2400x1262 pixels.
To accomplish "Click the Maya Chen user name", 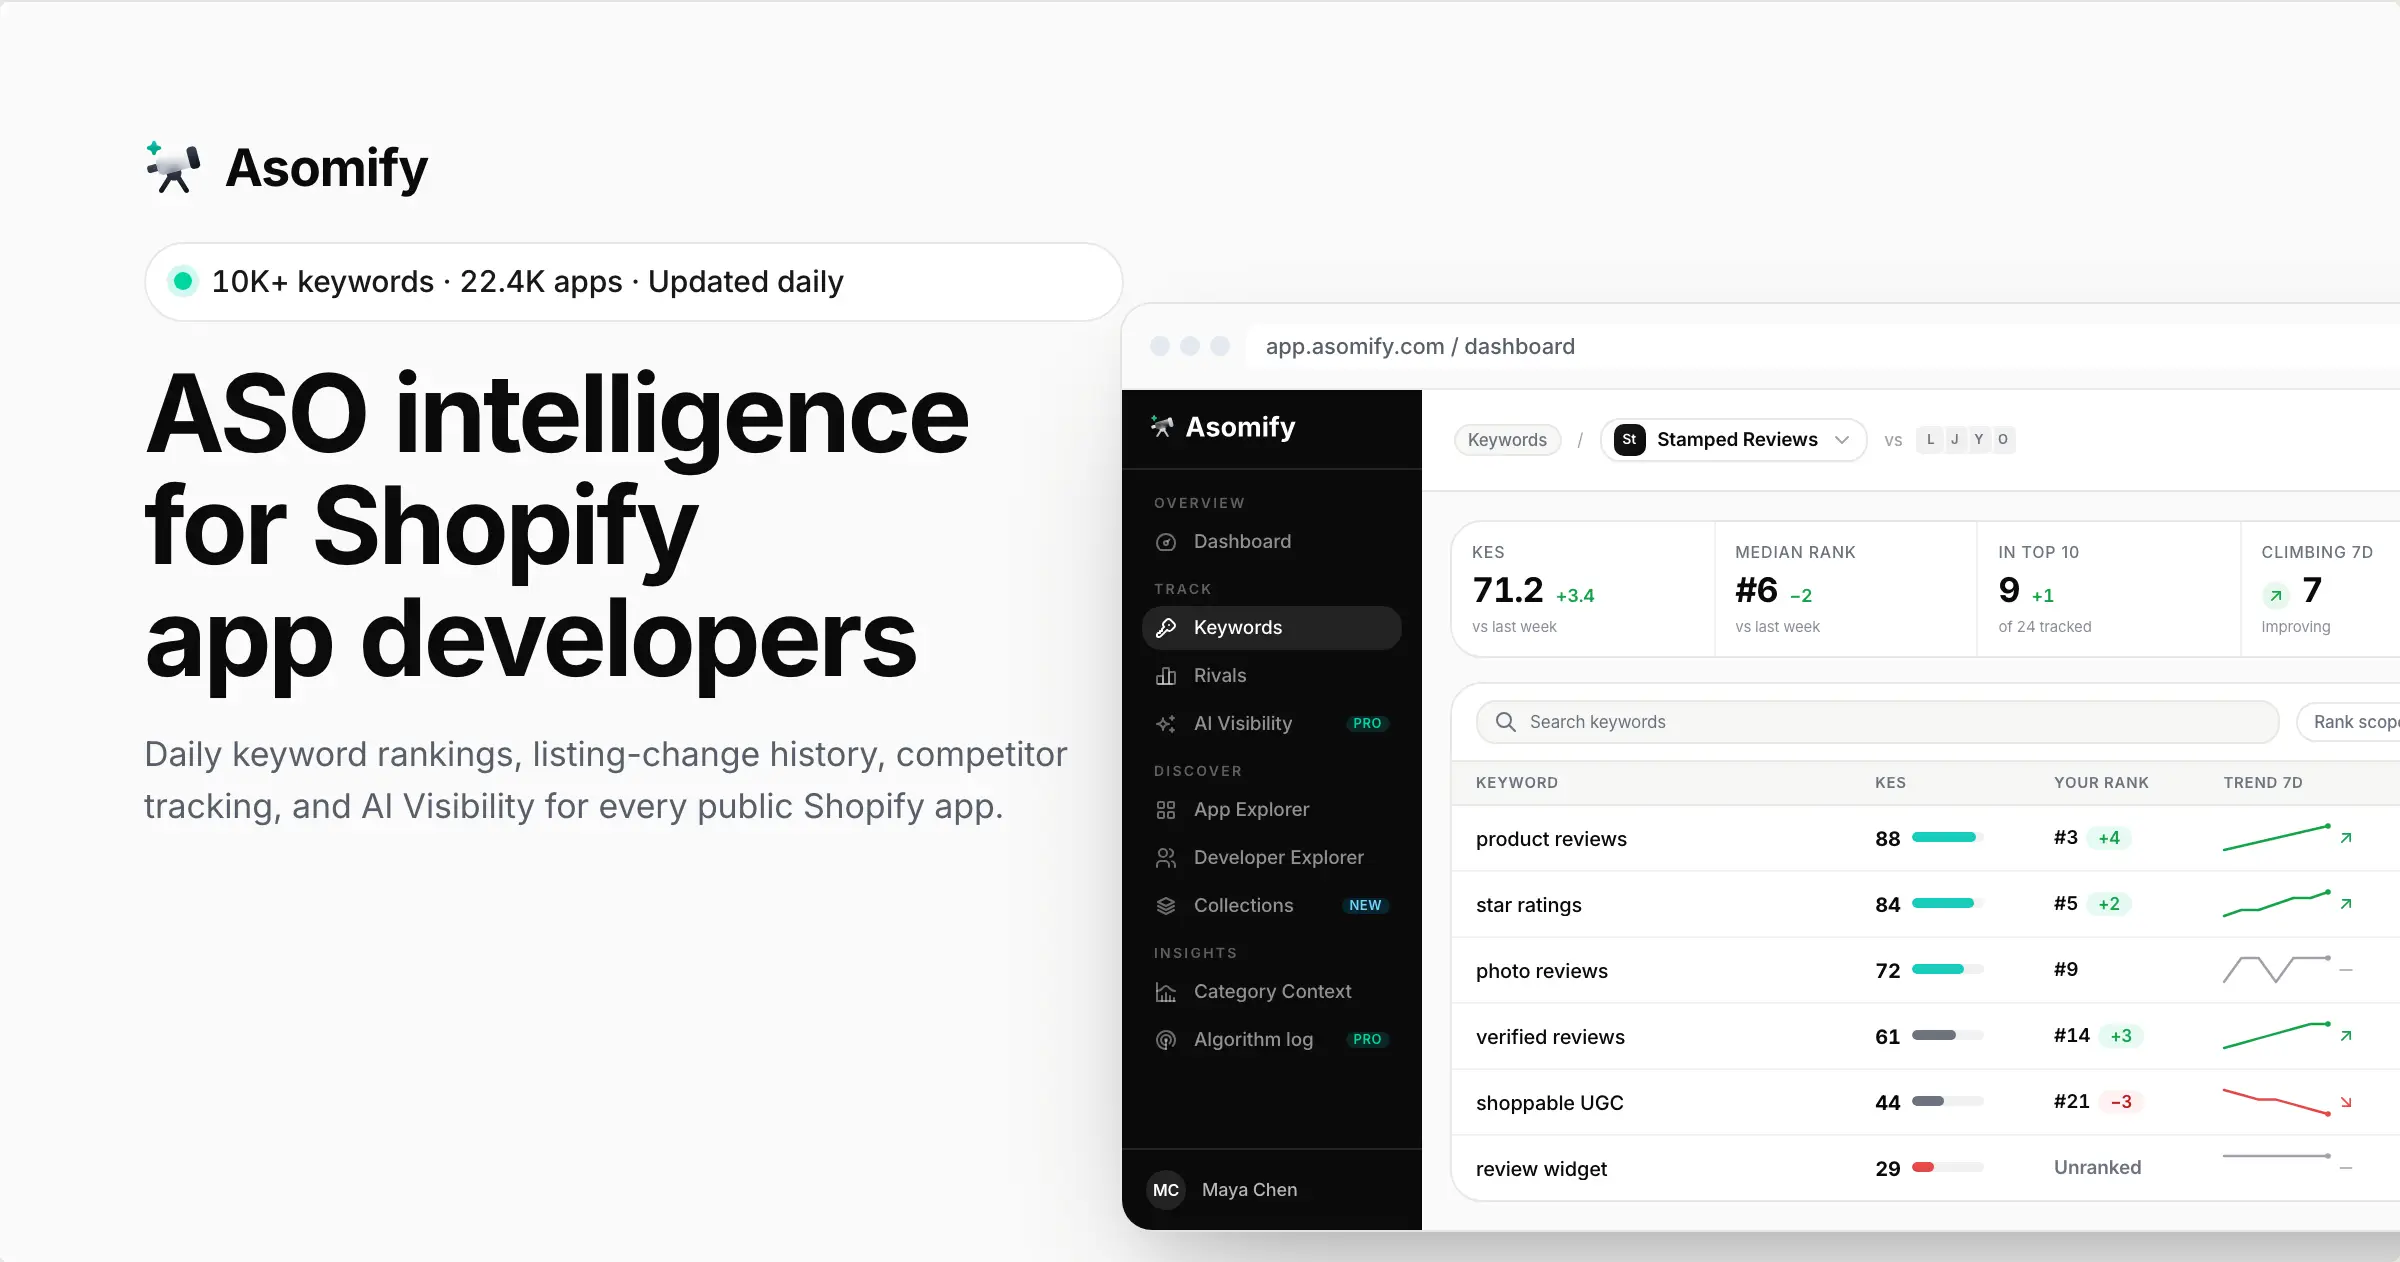I will [1250, 1190].
